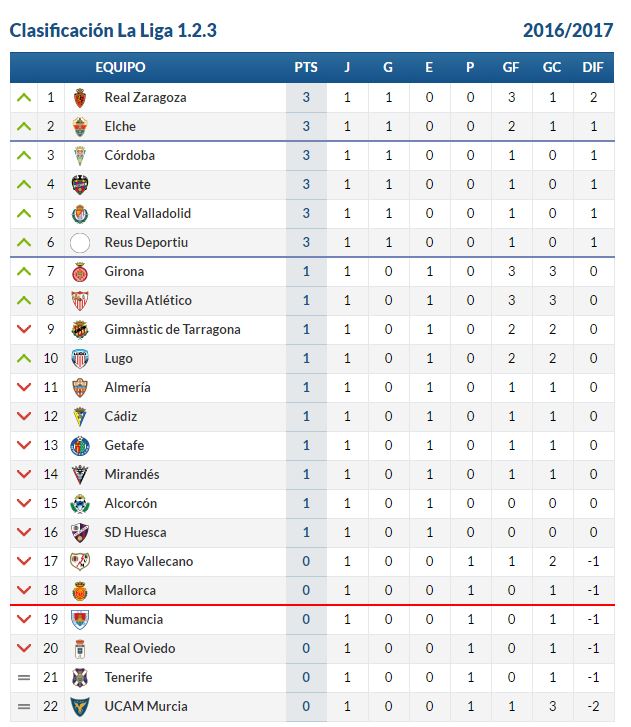The height and width of the screenshot is (727, 631).
Task: Click the Real Zaragoza team crest
Action: [x=80, y=98]
